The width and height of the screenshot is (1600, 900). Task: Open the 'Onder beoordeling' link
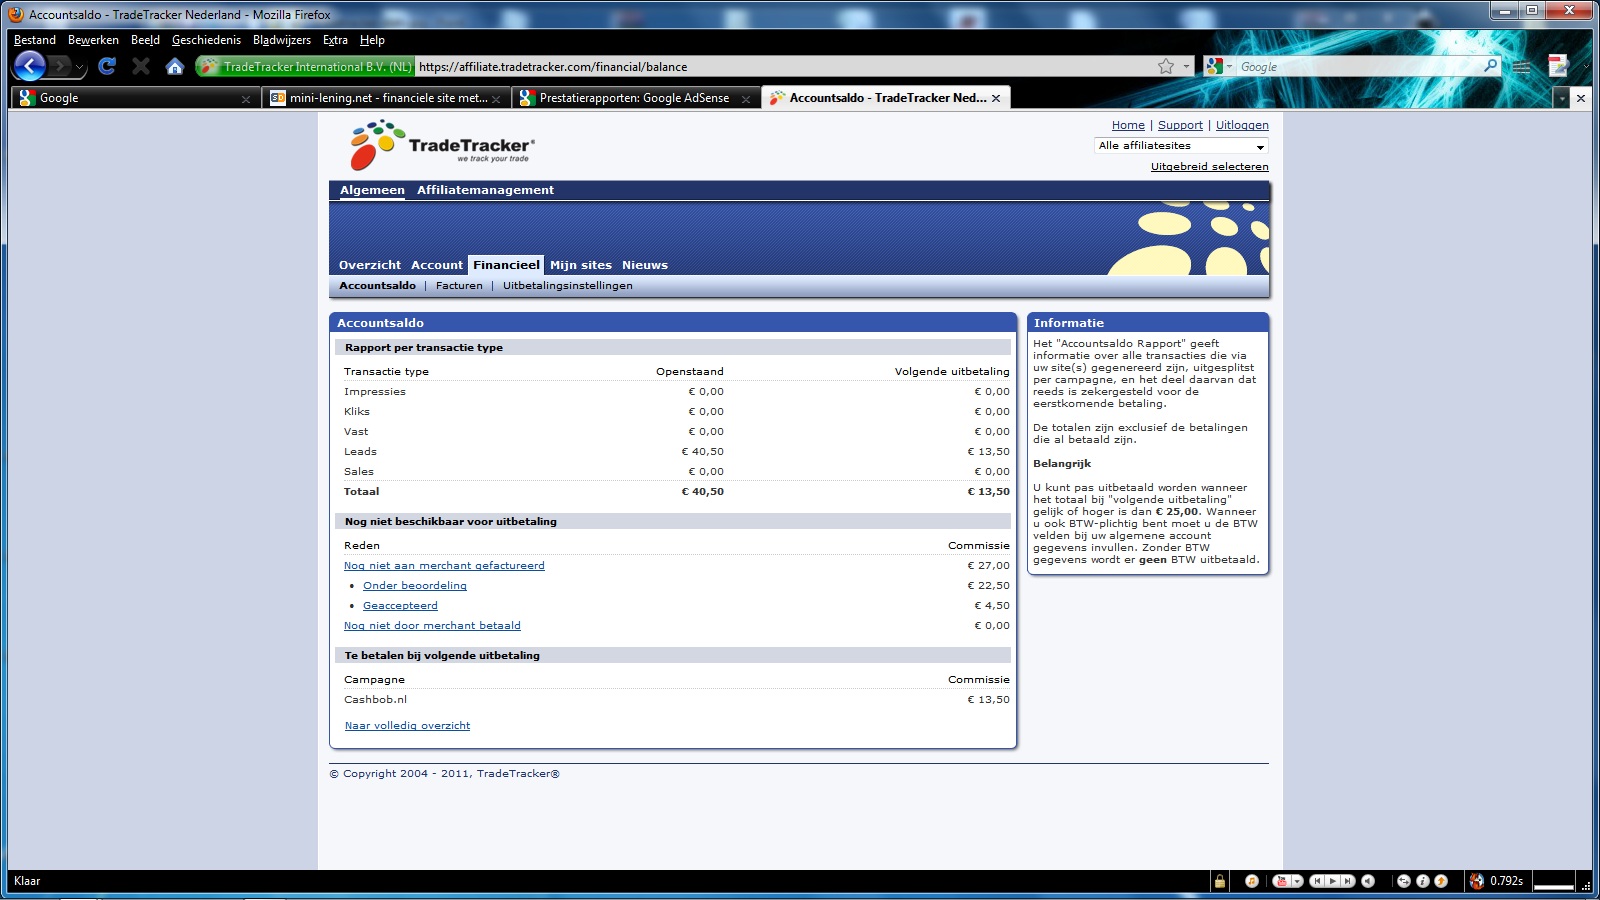point(415,586)
